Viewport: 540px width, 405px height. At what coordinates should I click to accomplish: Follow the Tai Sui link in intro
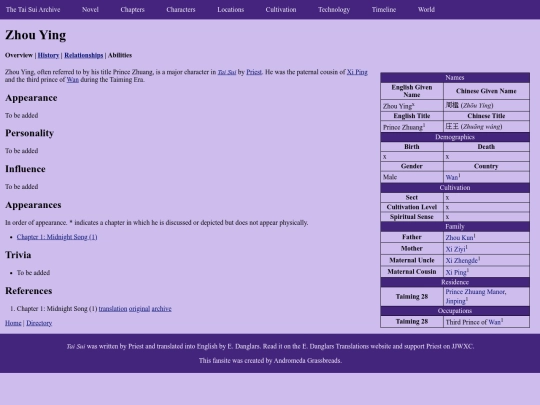coord(227,72)
